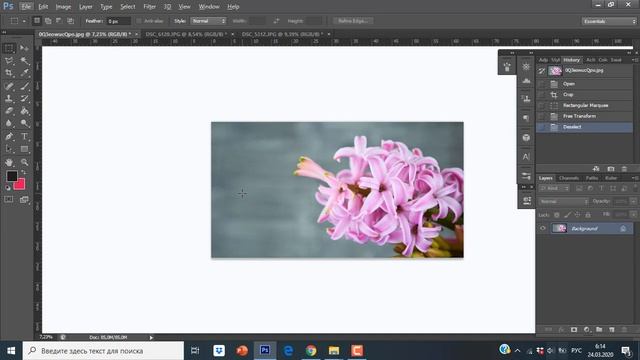Open the Filter menu

click(x=149, y=7)
